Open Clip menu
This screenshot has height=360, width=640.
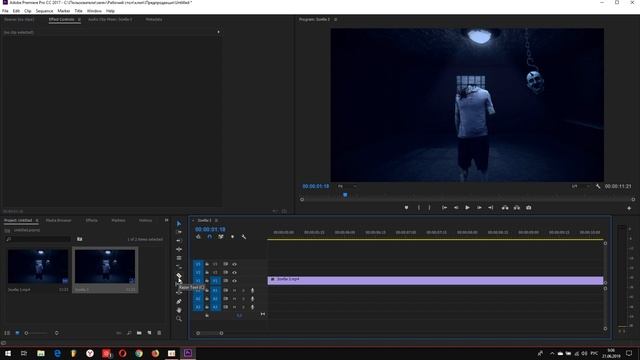click(x=27, y=11)
